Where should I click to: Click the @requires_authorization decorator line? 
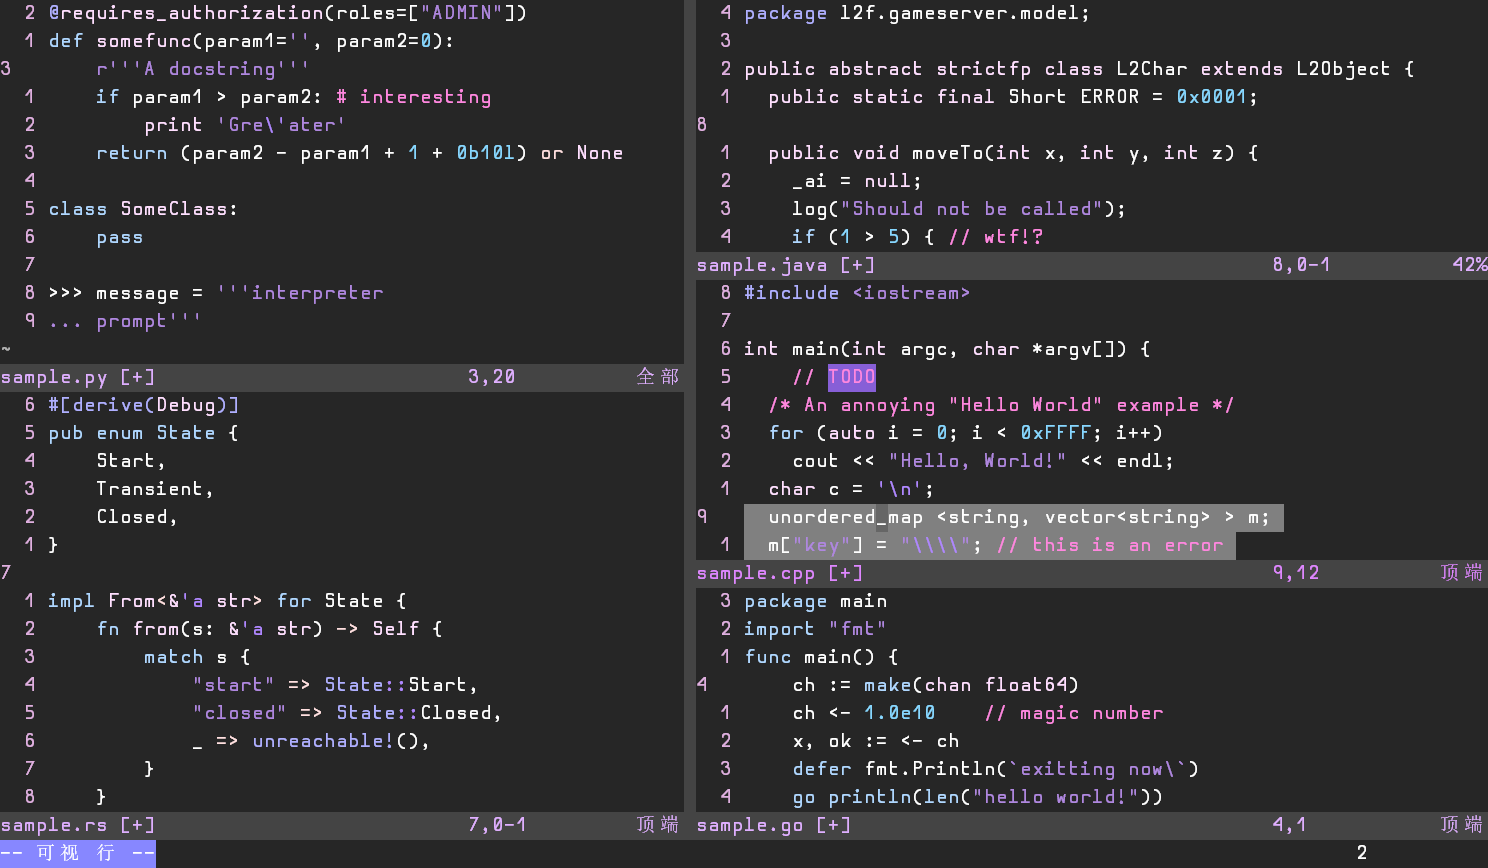[x=288, y=13]
